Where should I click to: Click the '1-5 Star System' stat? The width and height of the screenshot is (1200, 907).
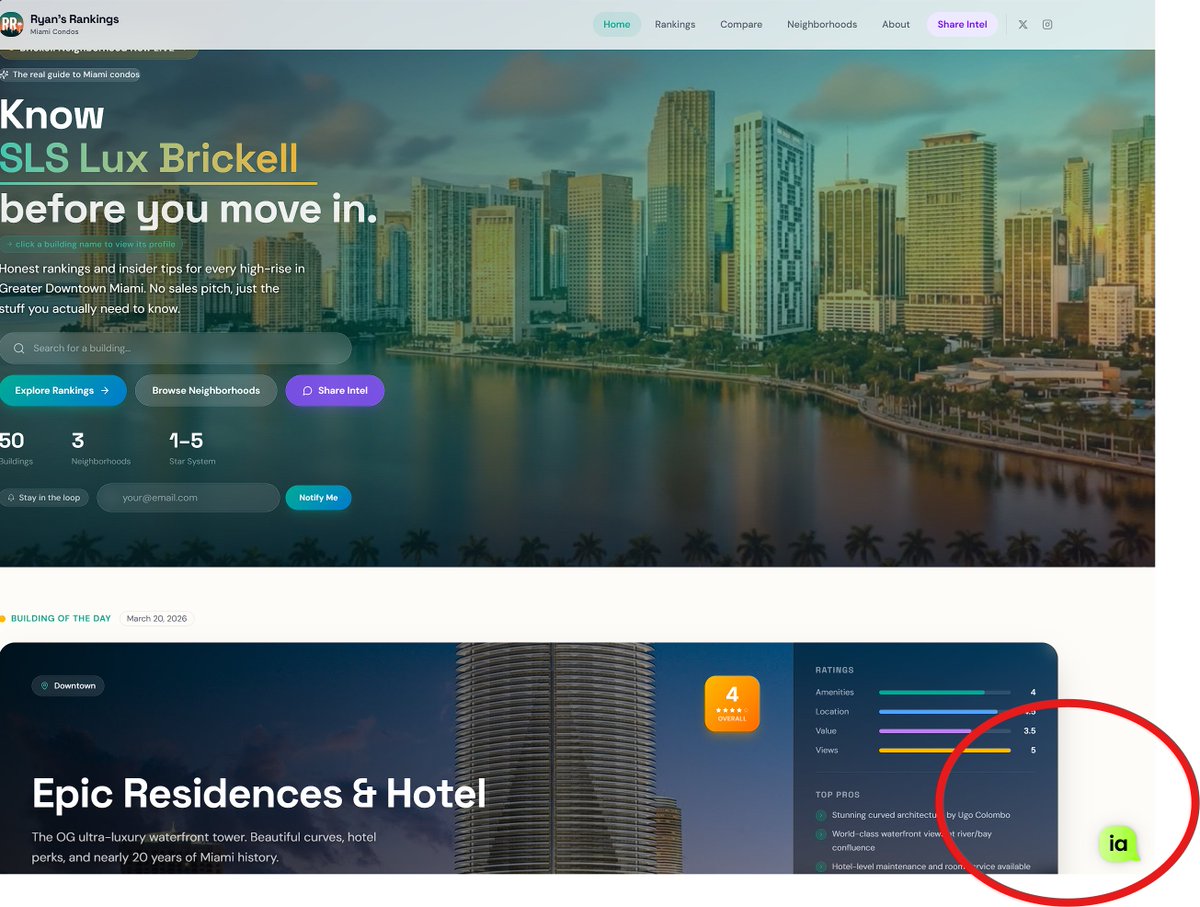pos(192,448)
